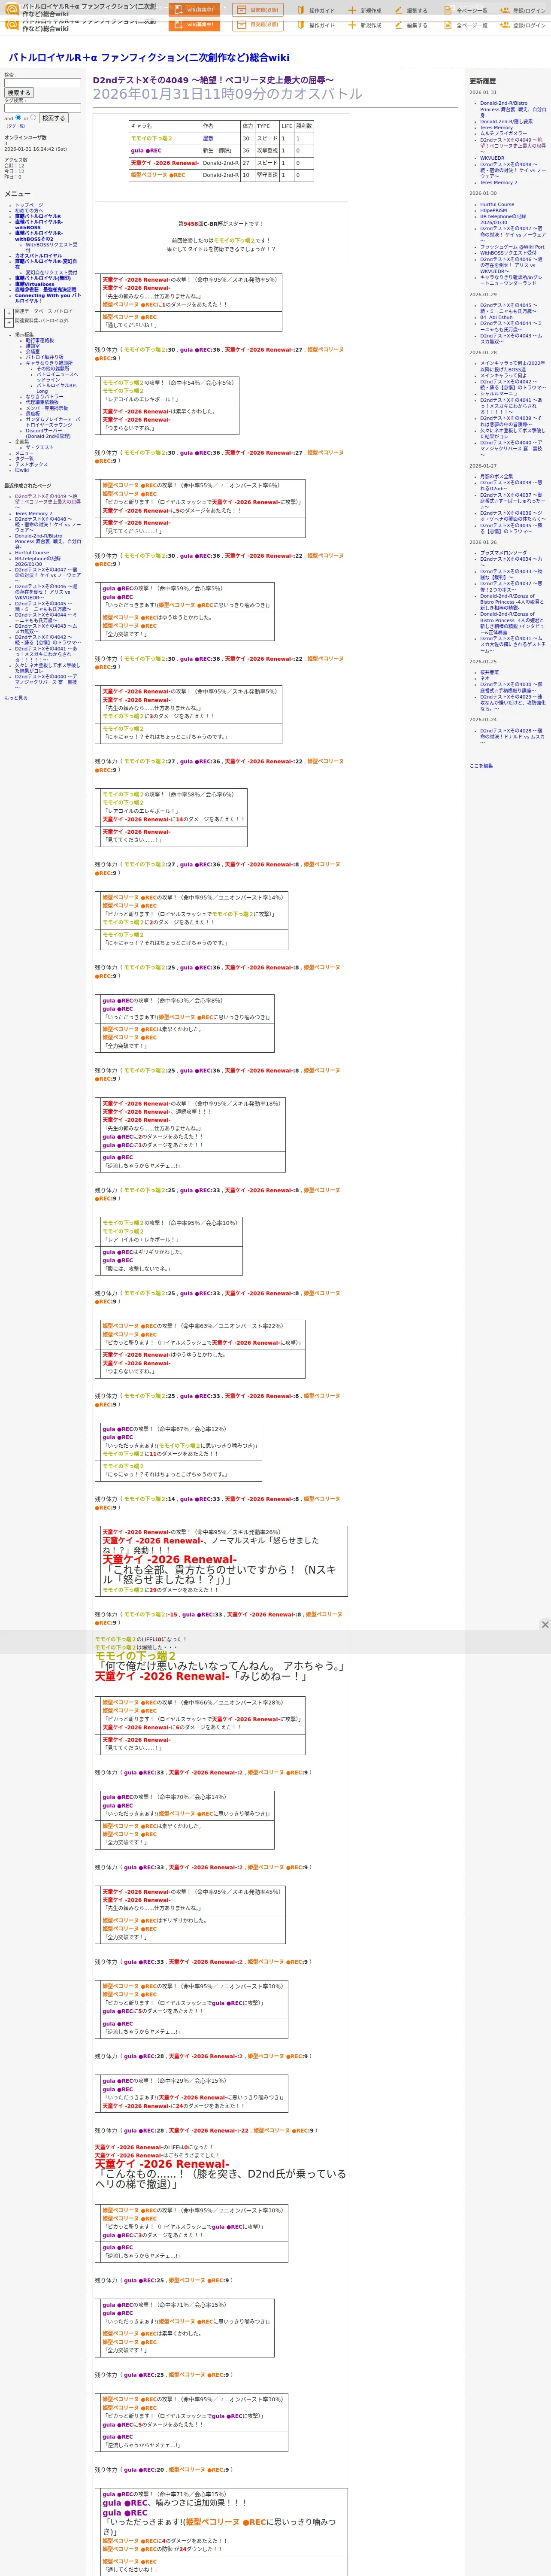Open 愚痴板 board link

point(33,414)
